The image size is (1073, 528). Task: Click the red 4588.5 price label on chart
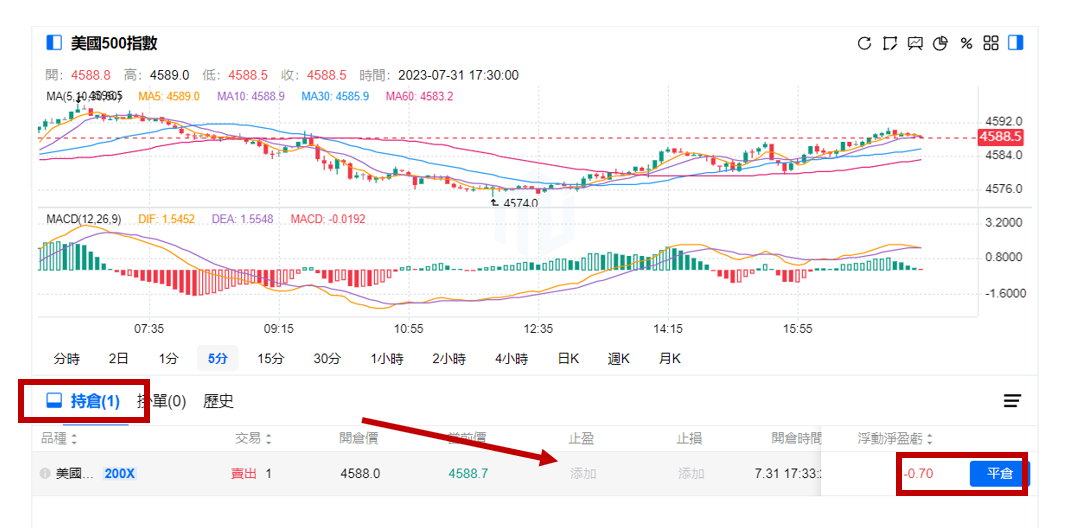click(1000, 137)
